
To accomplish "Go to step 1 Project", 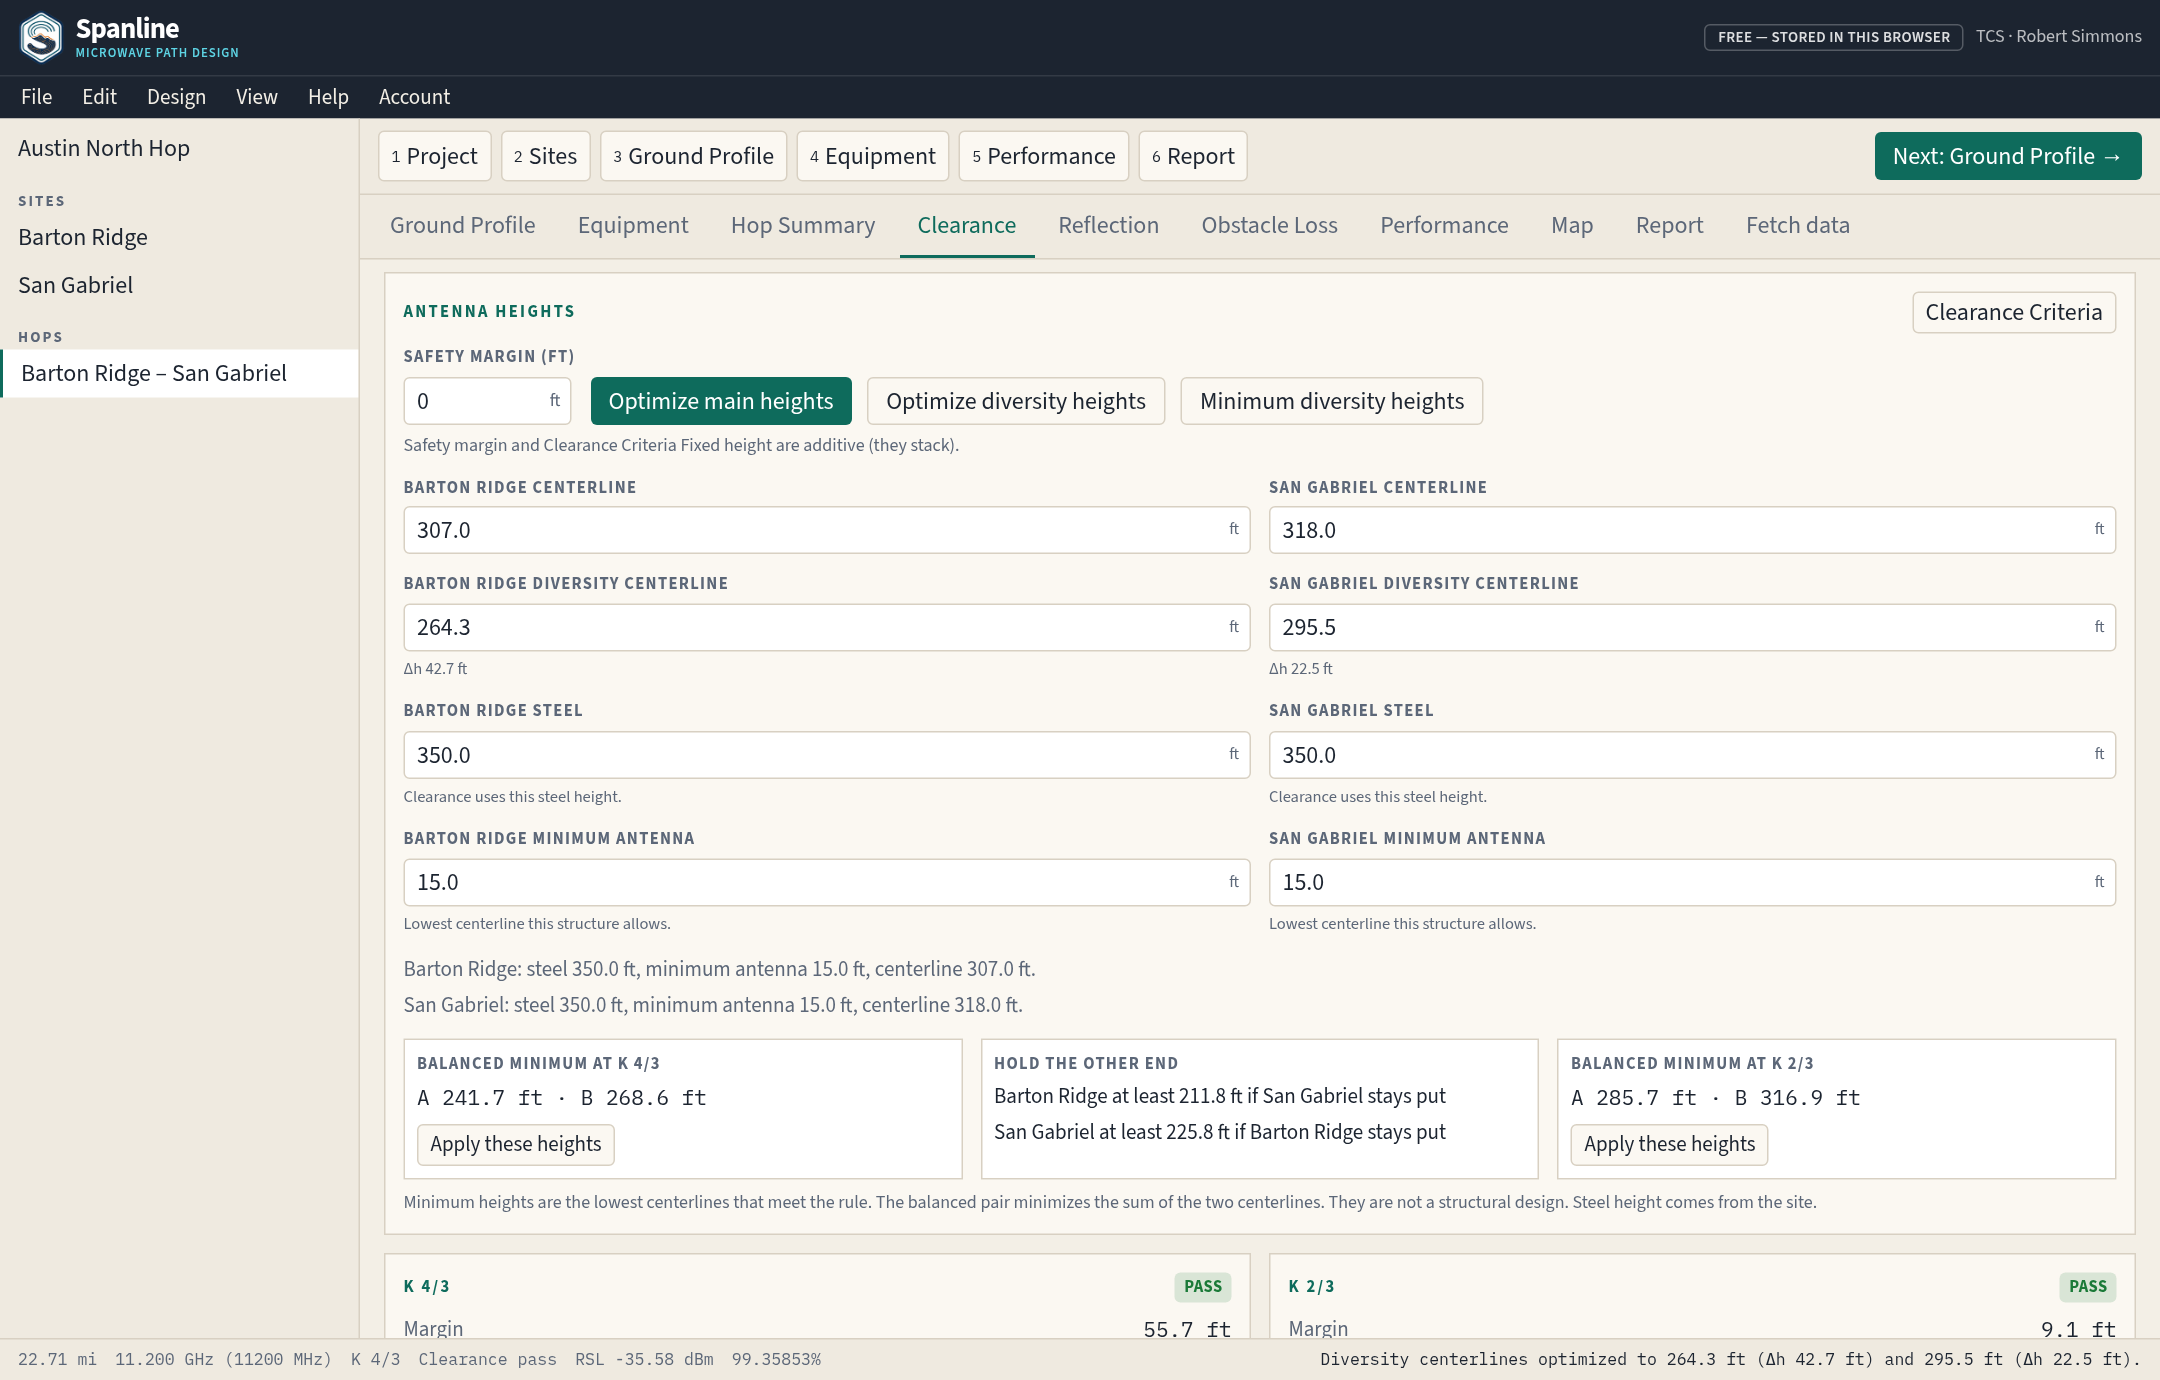I will (435, 156).
